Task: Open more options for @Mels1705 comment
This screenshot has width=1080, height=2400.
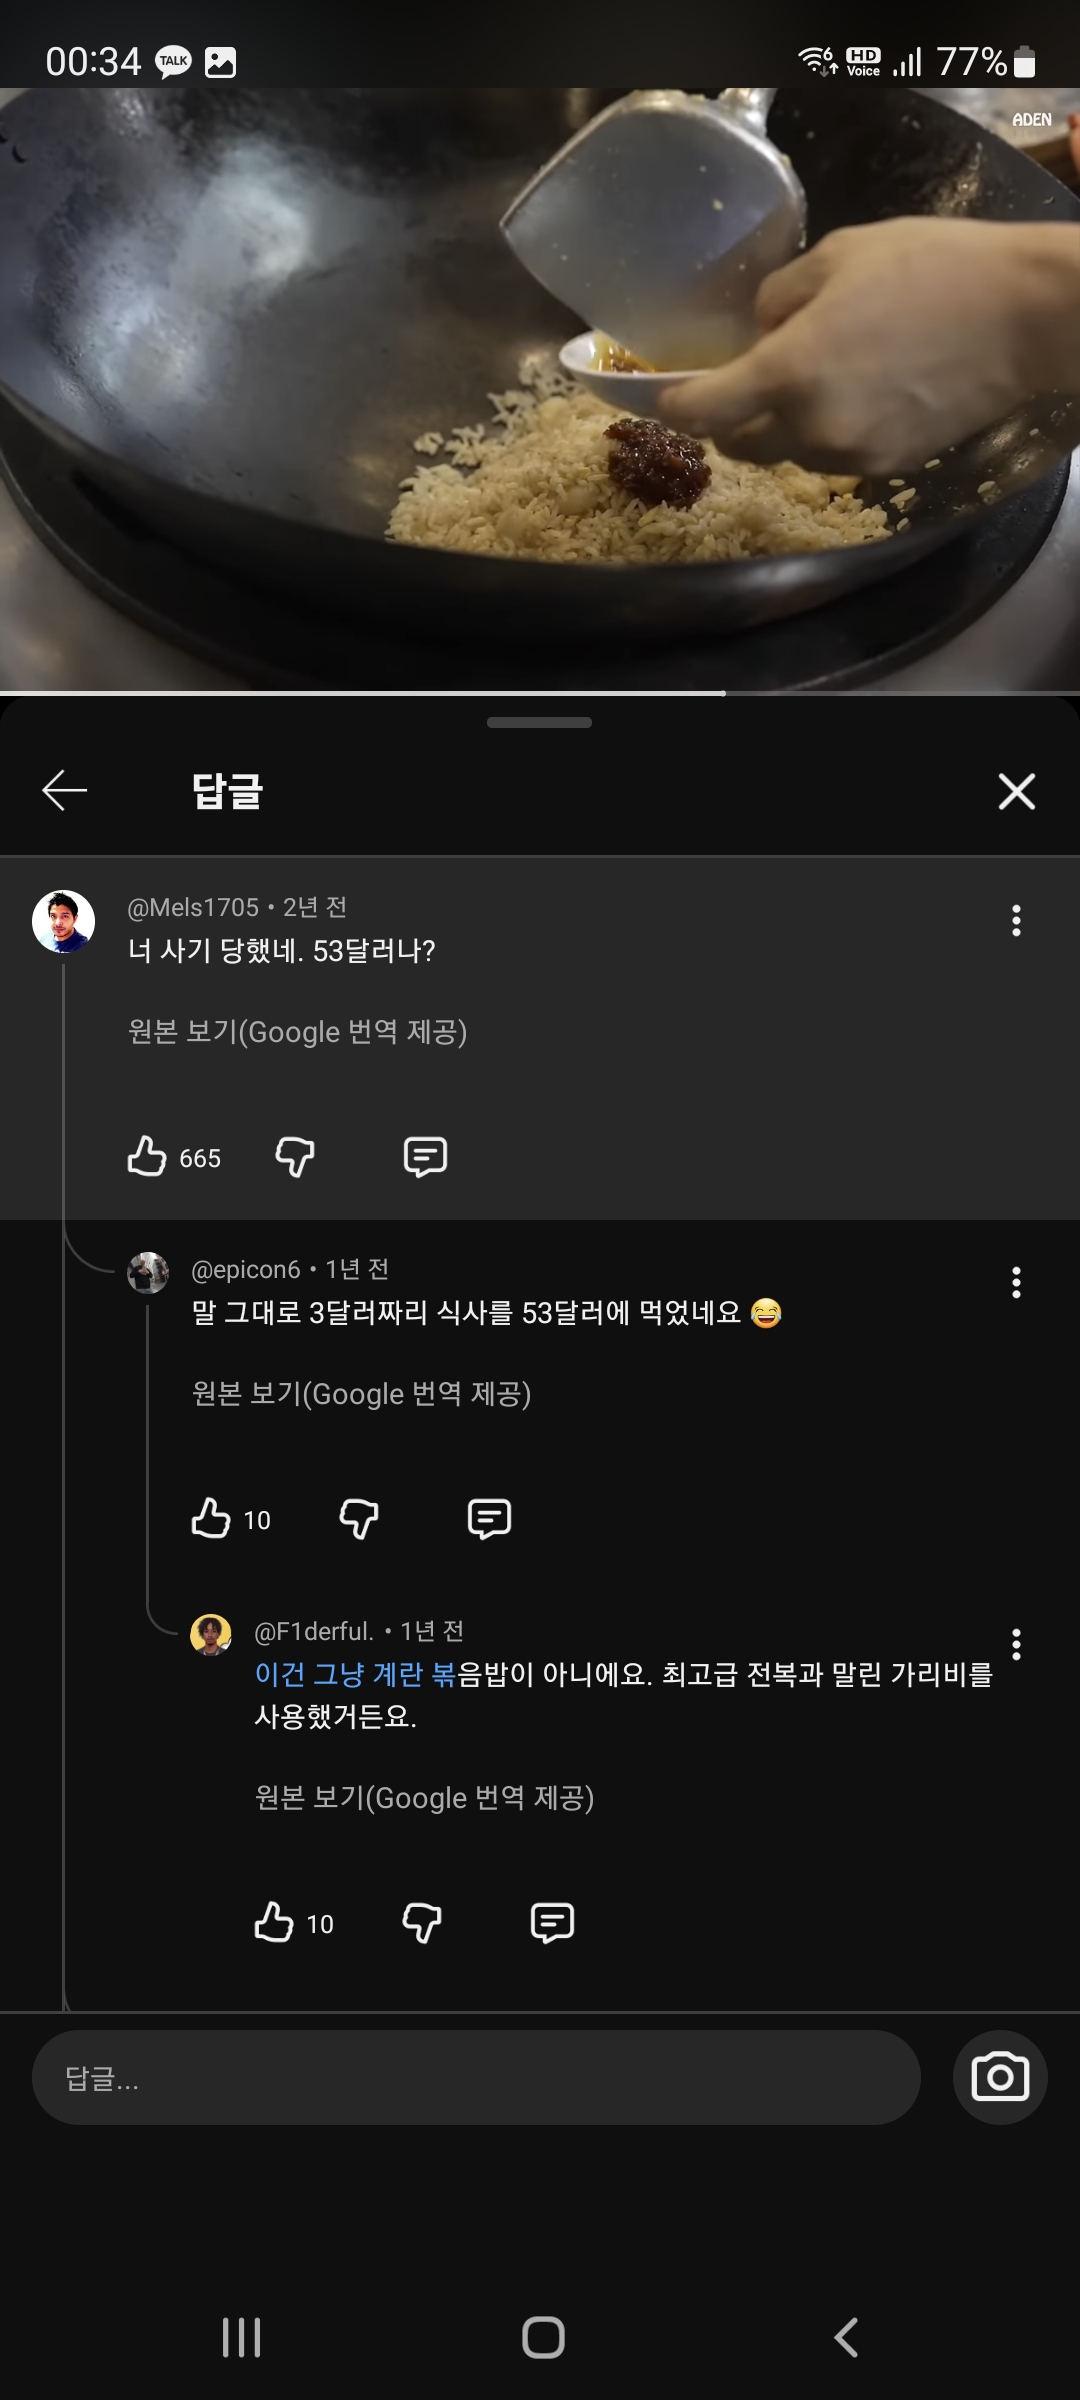Action: click(1016, 921)
